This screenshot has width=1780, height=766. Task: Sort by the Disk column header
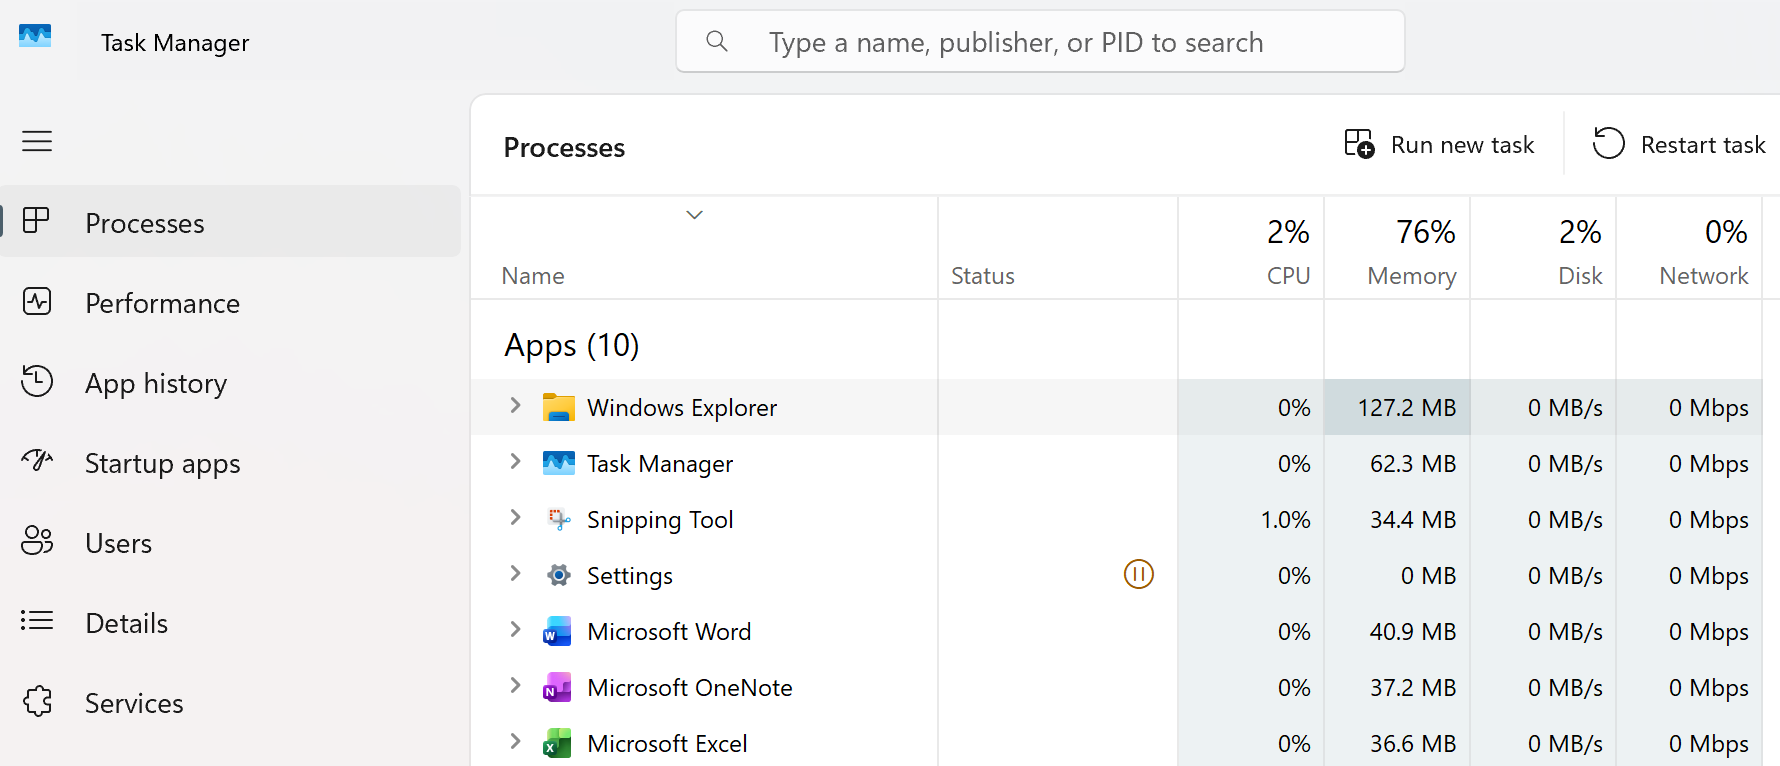(x=1543, y=248)
